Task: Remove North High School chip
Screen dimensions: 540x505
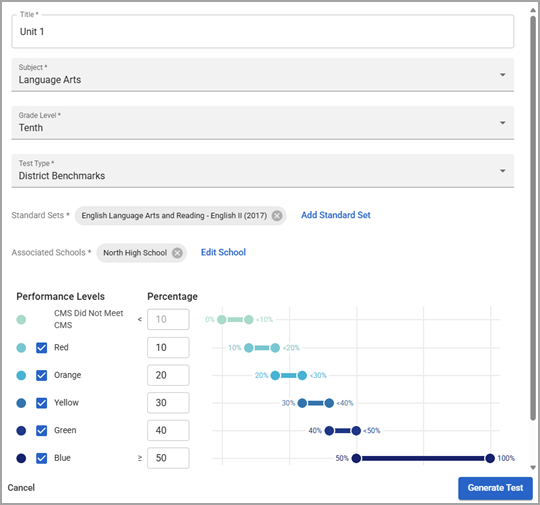Action: (x=177, y=253)
